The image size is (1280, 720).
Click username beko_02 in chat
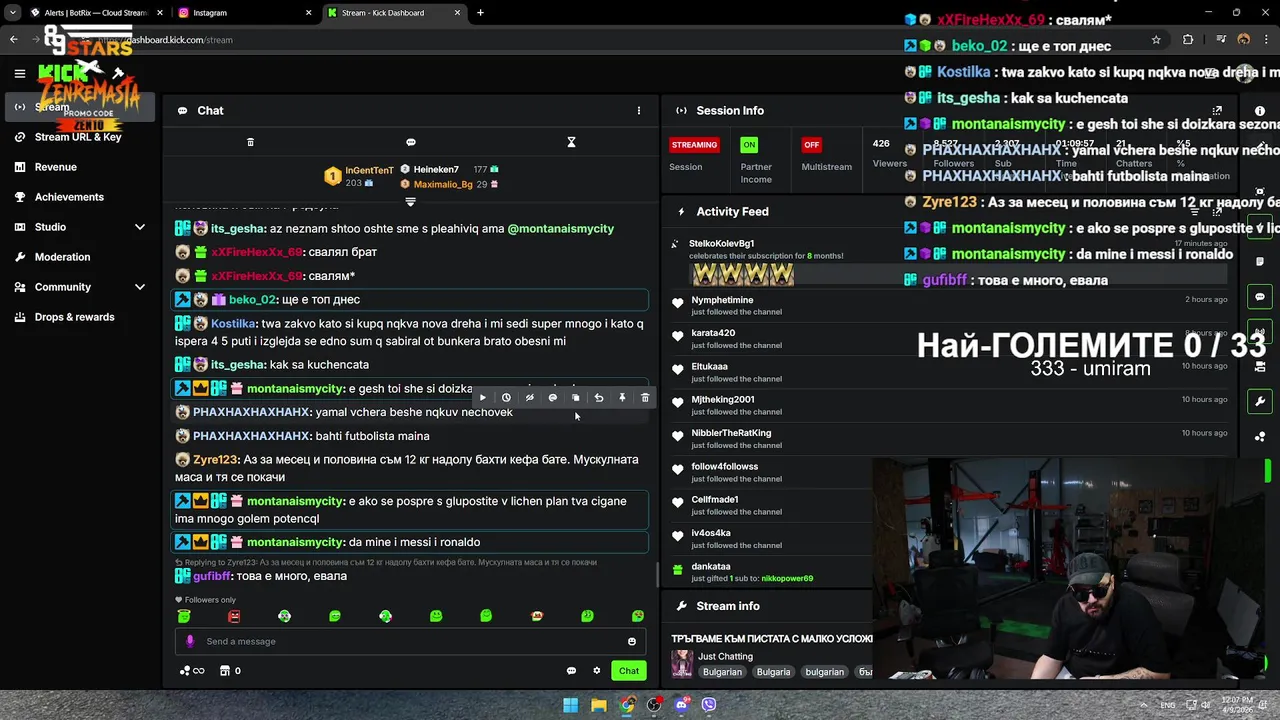[x=252, y=300]
